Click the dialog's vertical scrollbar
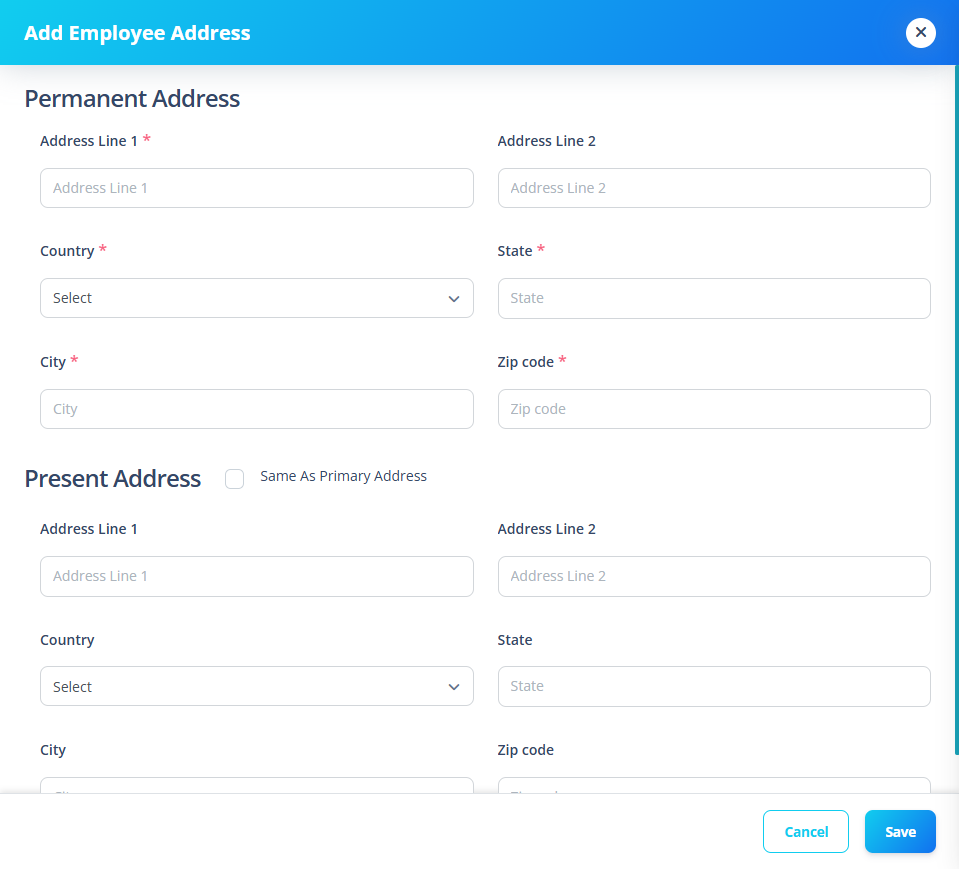This screenshot has height=869, width=959. click(956, 410)
